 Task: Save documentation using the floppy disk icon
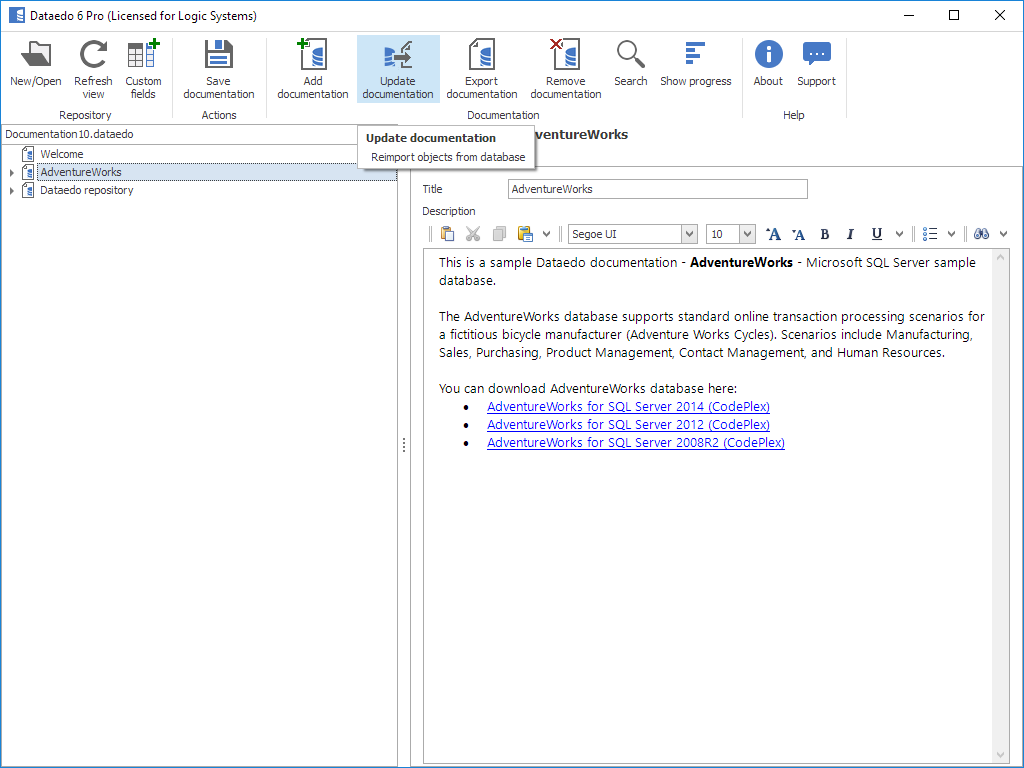pyautogui.click(x=218, y=56)
